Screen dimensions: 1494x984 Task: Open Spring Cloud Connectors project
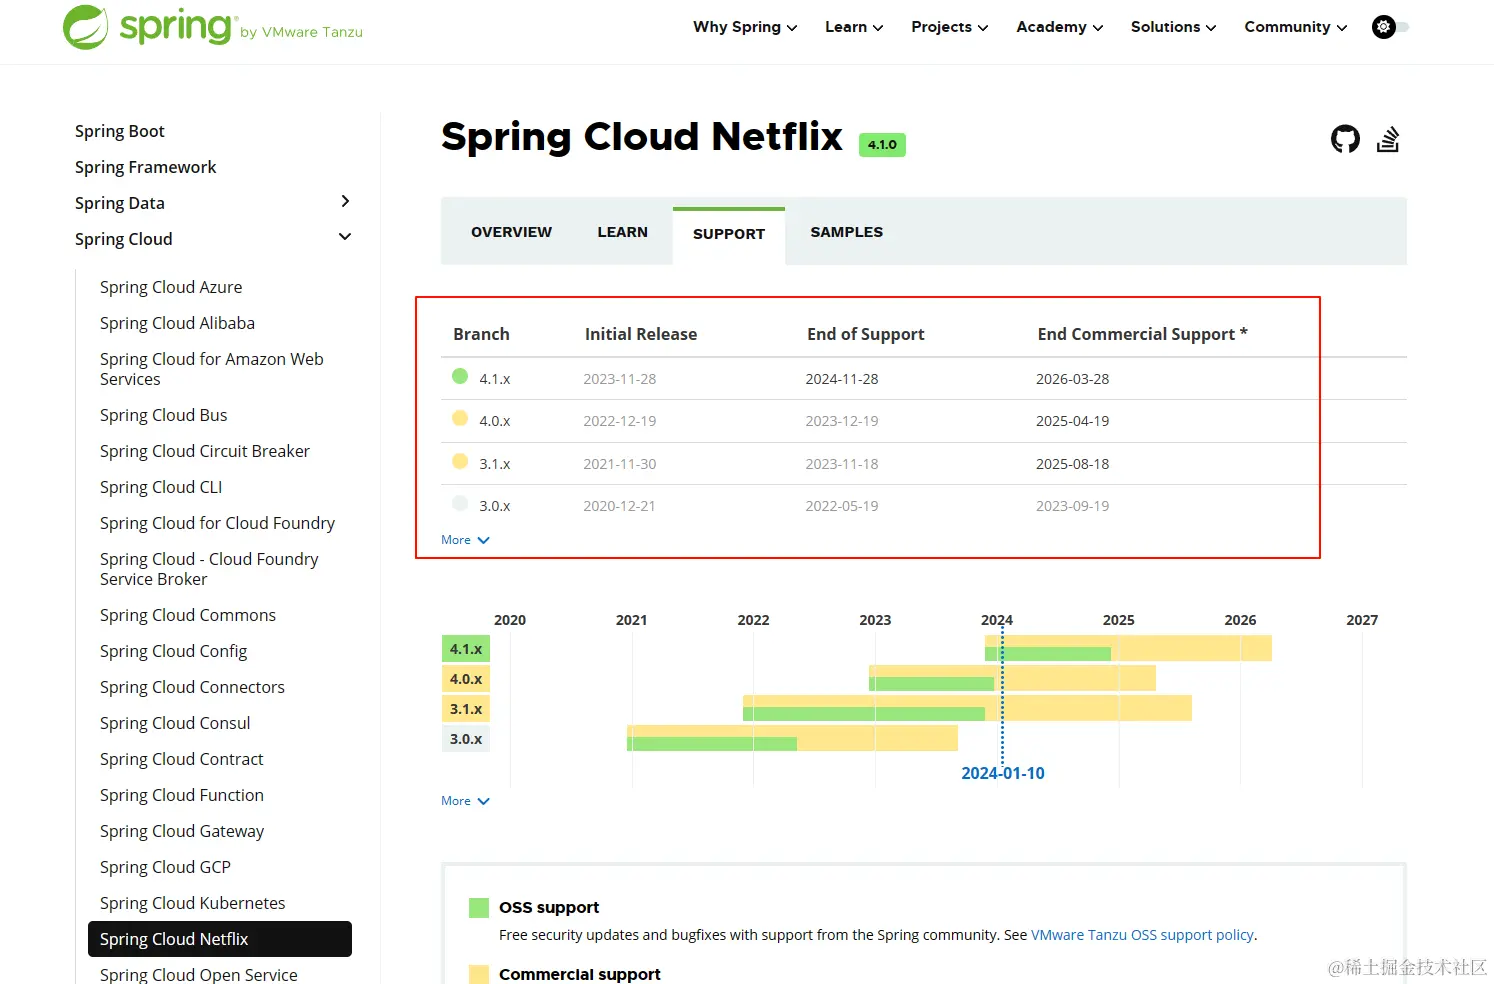tap(192, 687)
